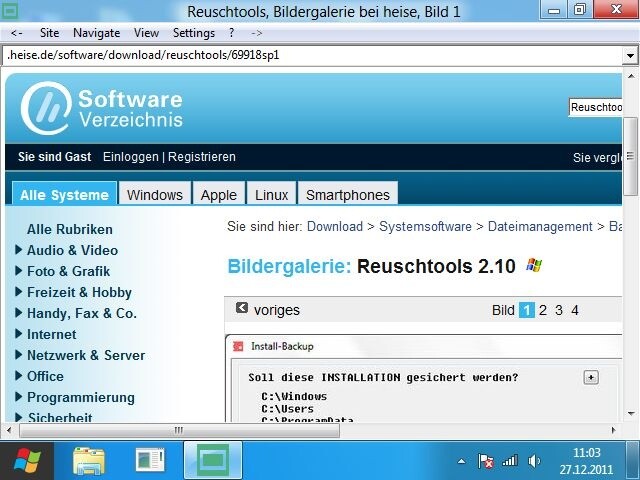Click the 'voriges' previous image link
This screenshot has height=480, width=640.
tap(277, 310)
